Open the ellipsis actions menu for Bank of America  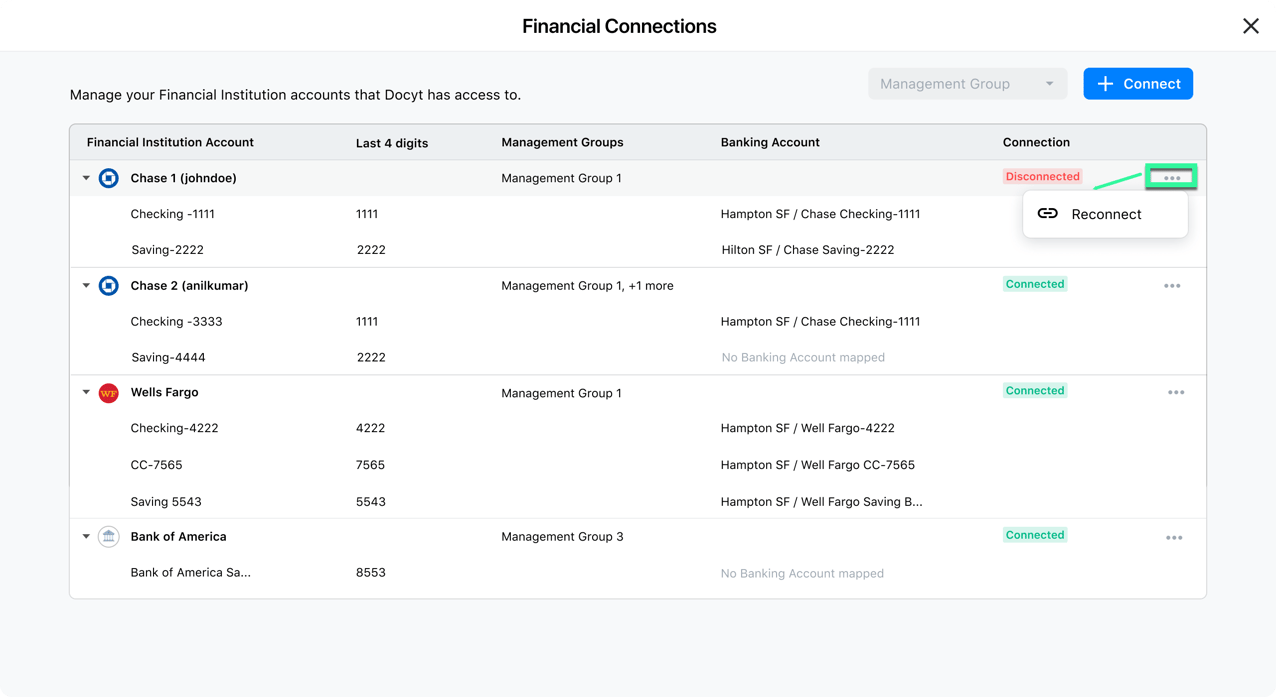(x=1173, y=537)
